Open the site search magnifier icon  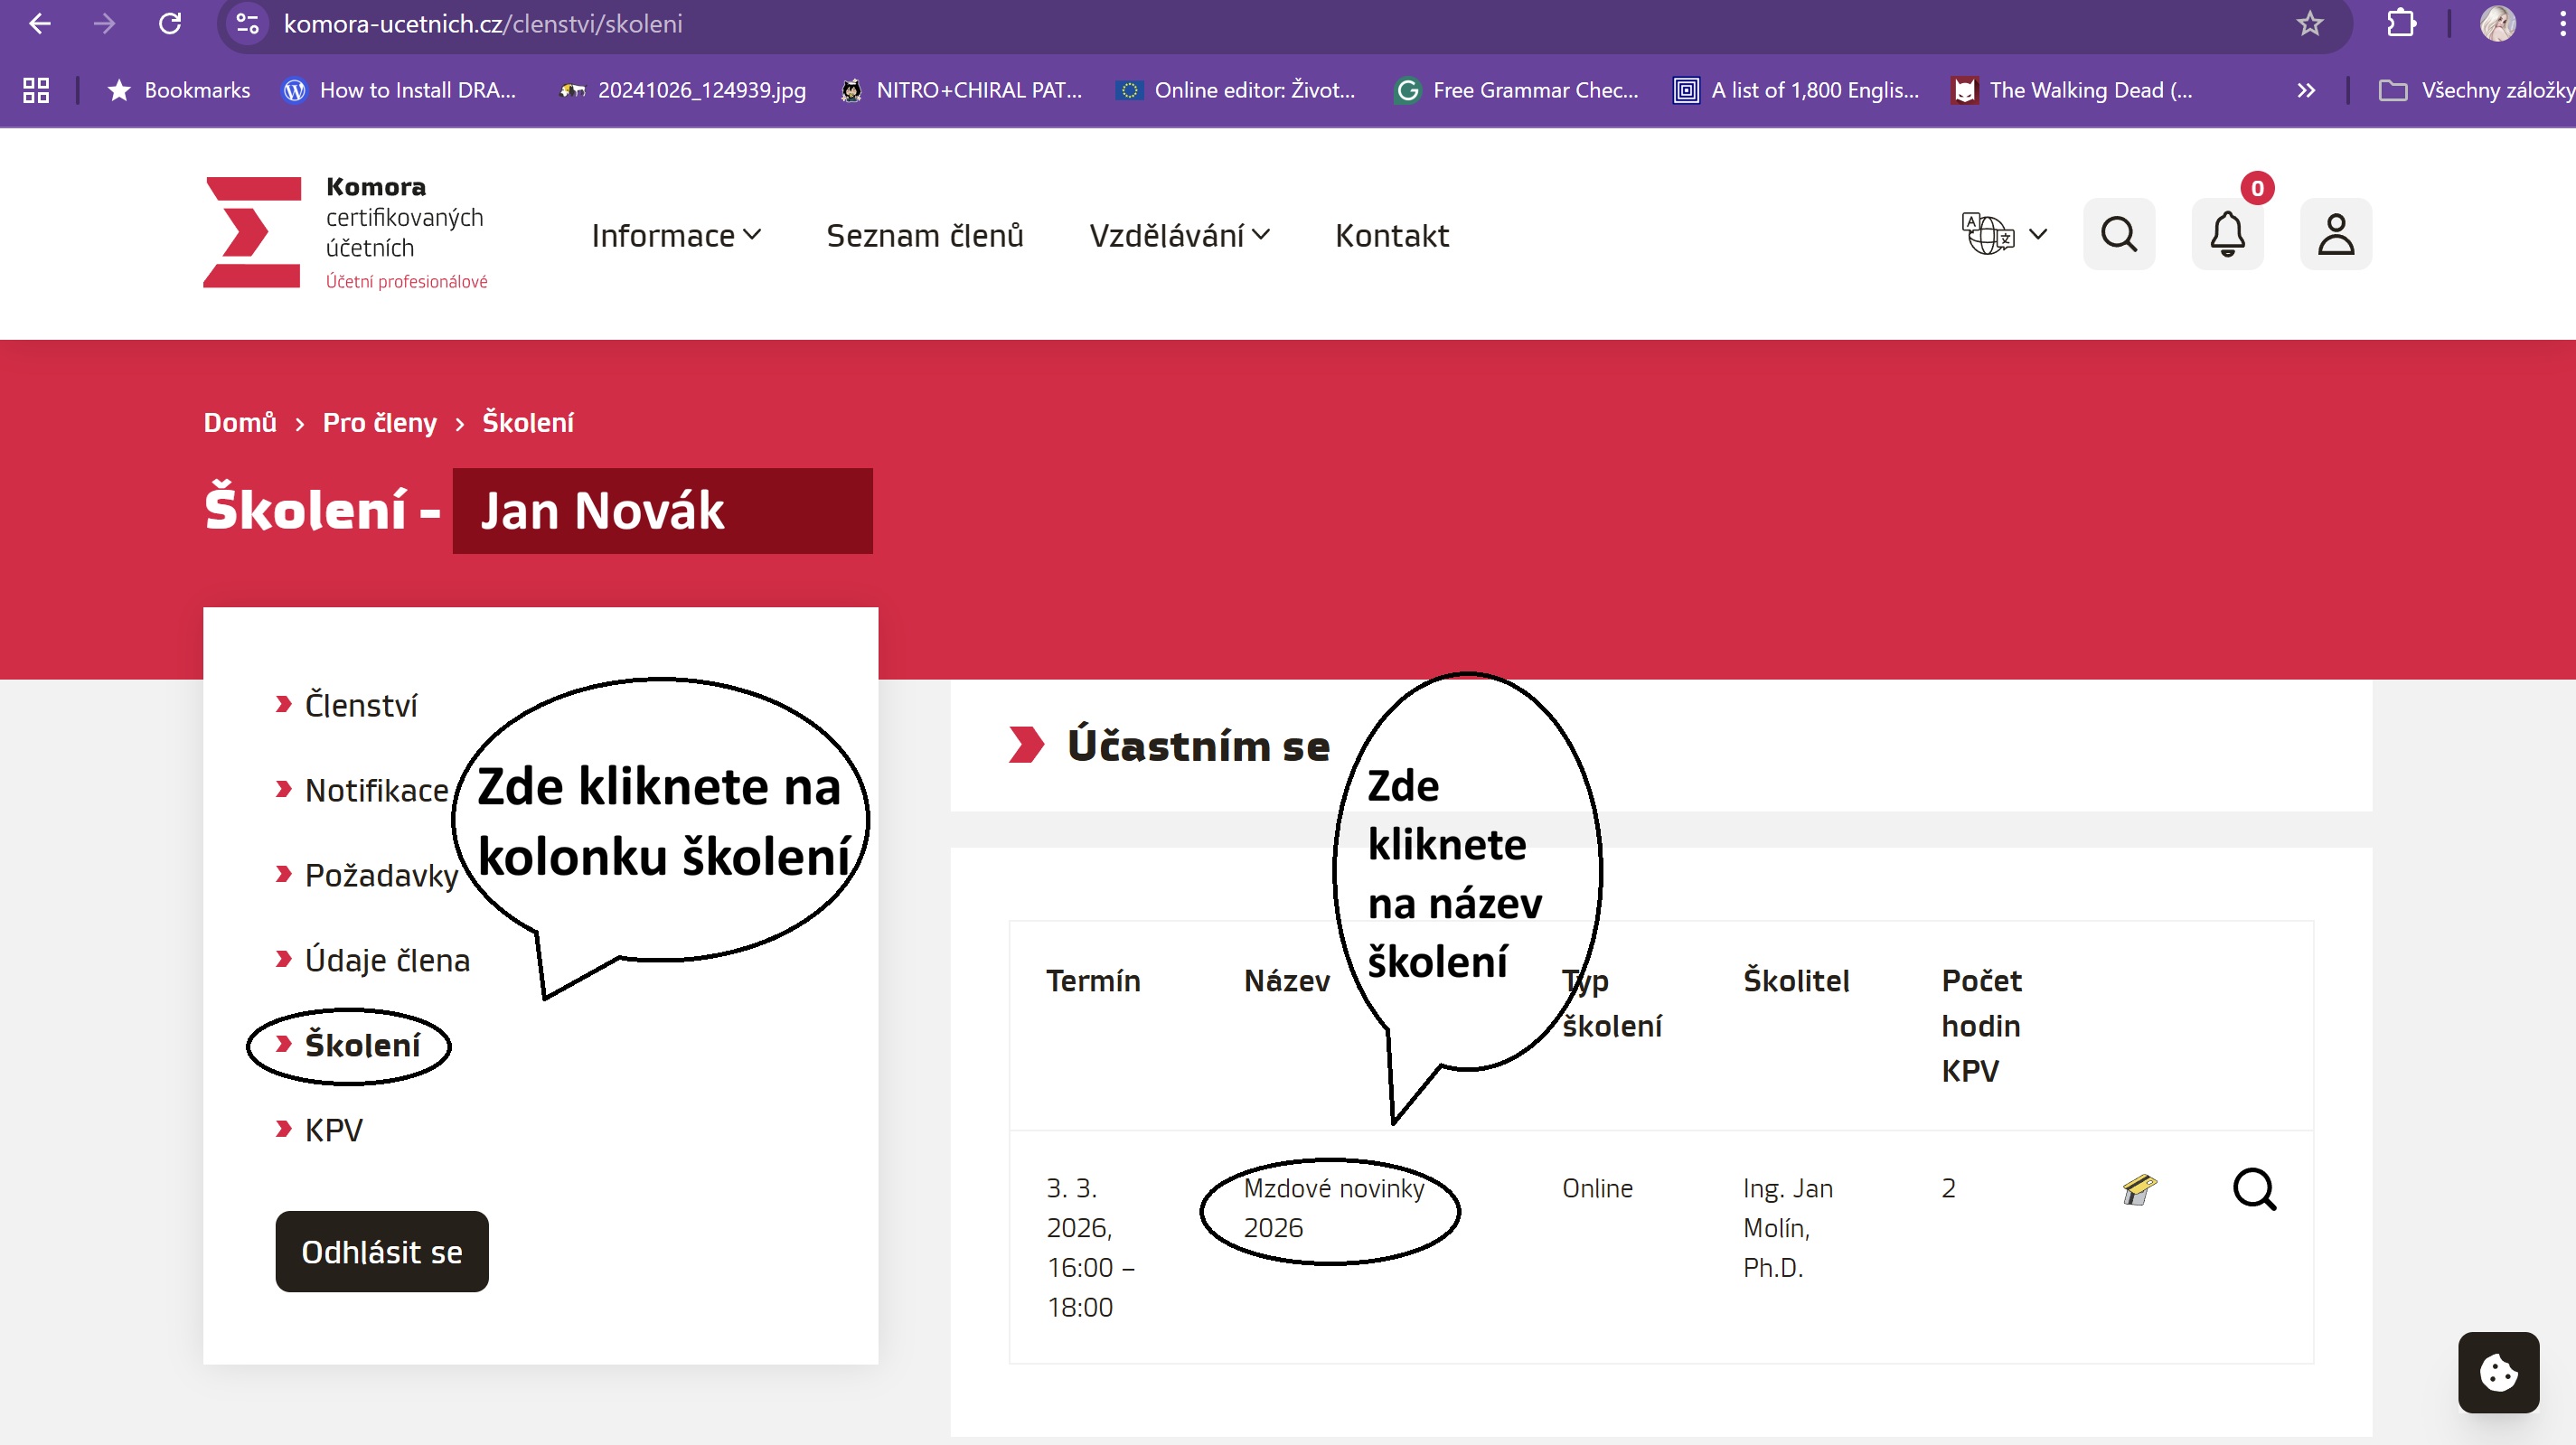pyautogui.click(x=2118, y=234)
